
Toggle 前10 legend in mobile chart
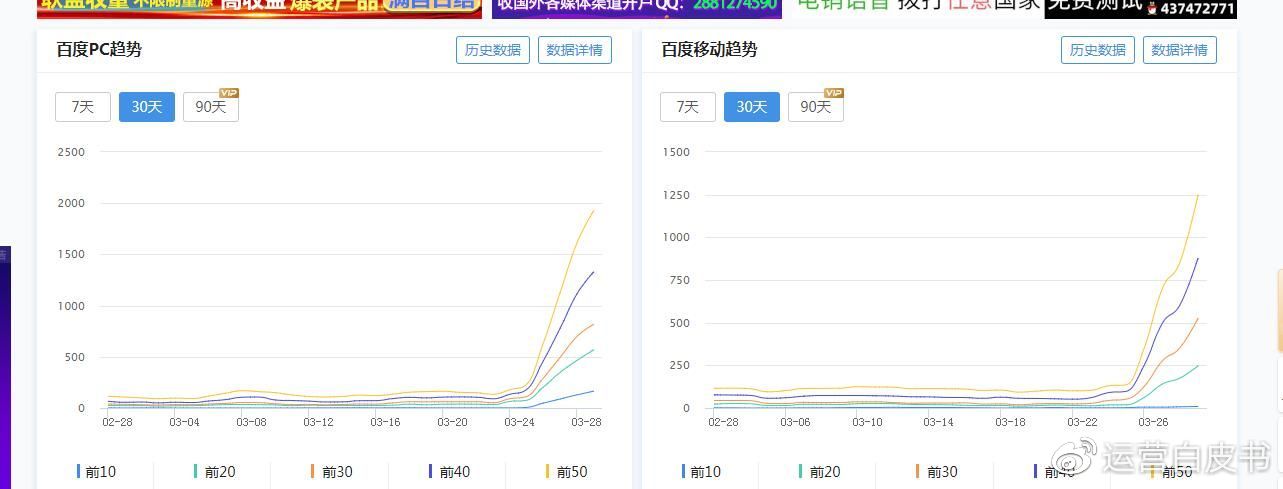(x=701, y=472)
